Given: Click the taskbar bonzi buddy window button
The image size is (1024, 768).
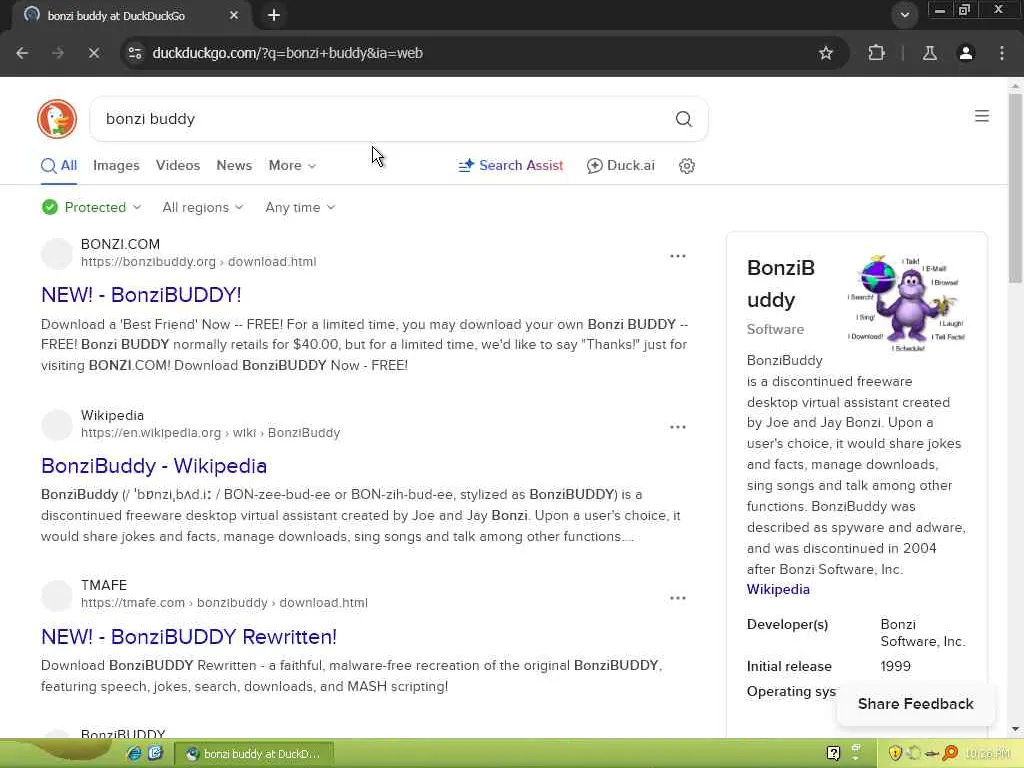Looking at the screenshot, I should click(253, 753).
